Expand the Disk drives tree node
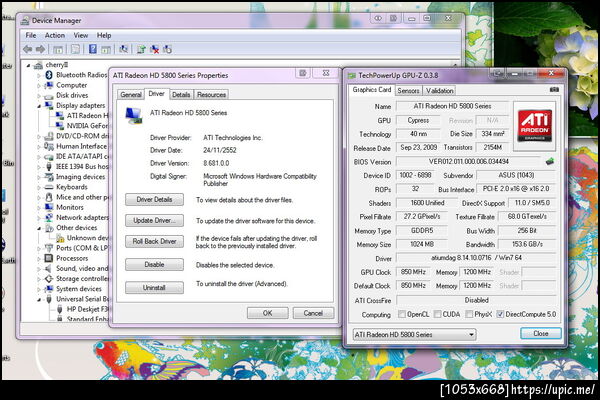Screen dimensions: 600x400 click(39, 96)
